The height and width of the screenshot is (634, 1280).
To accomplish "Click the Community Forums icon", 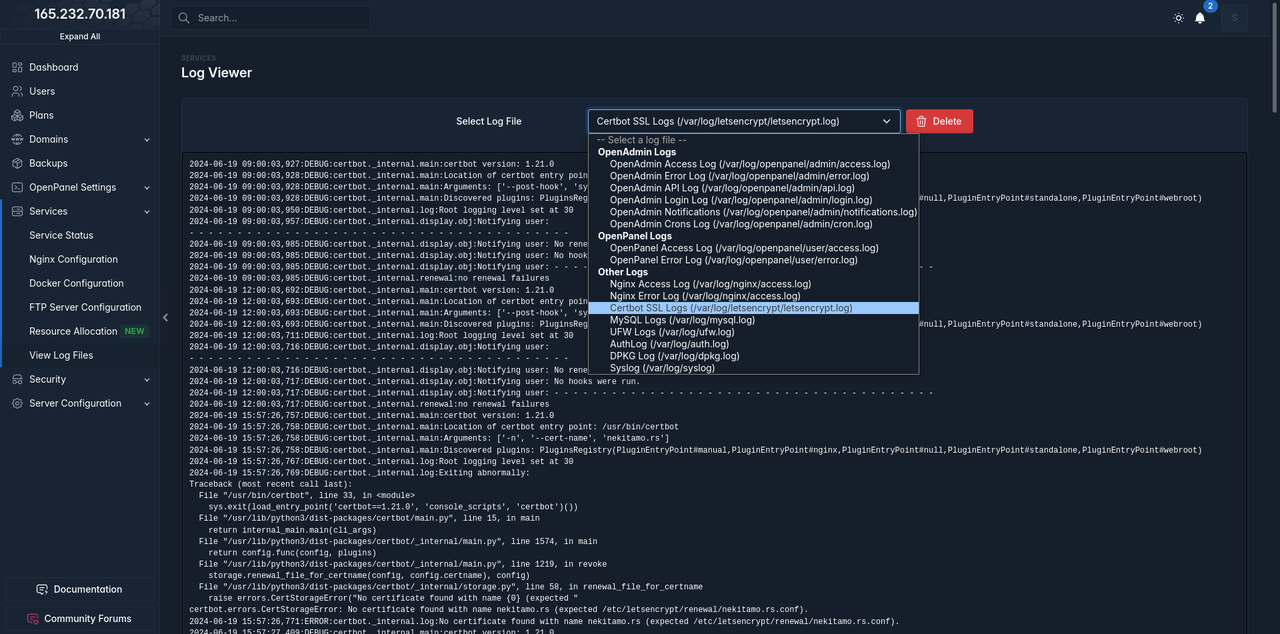I will click(33, 618).
